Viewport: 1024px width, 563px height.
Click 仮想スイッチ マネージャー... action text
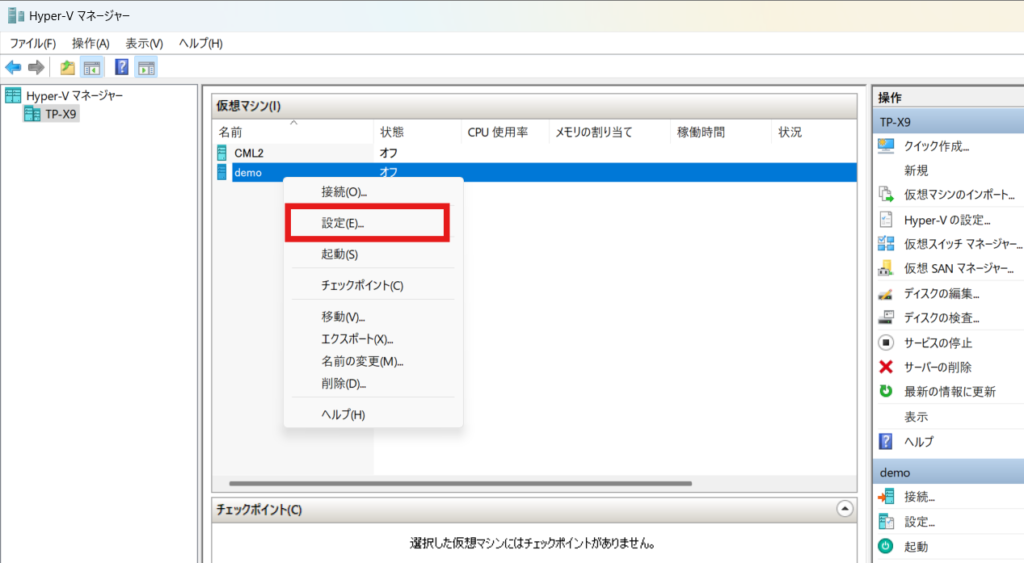click(963, 244)
